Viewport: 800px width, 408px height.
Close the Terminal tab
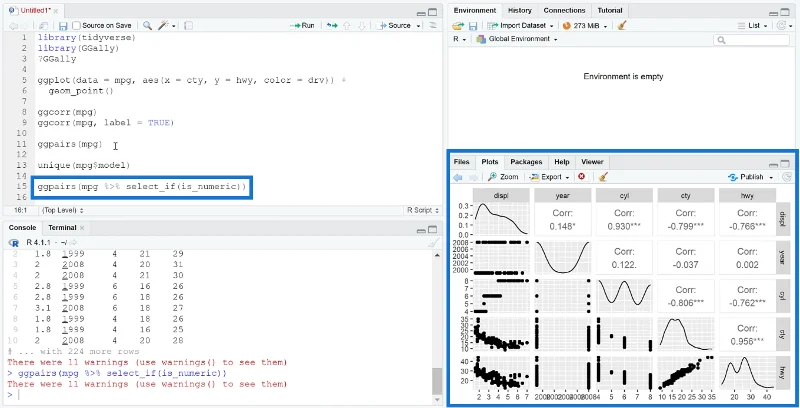82,228
